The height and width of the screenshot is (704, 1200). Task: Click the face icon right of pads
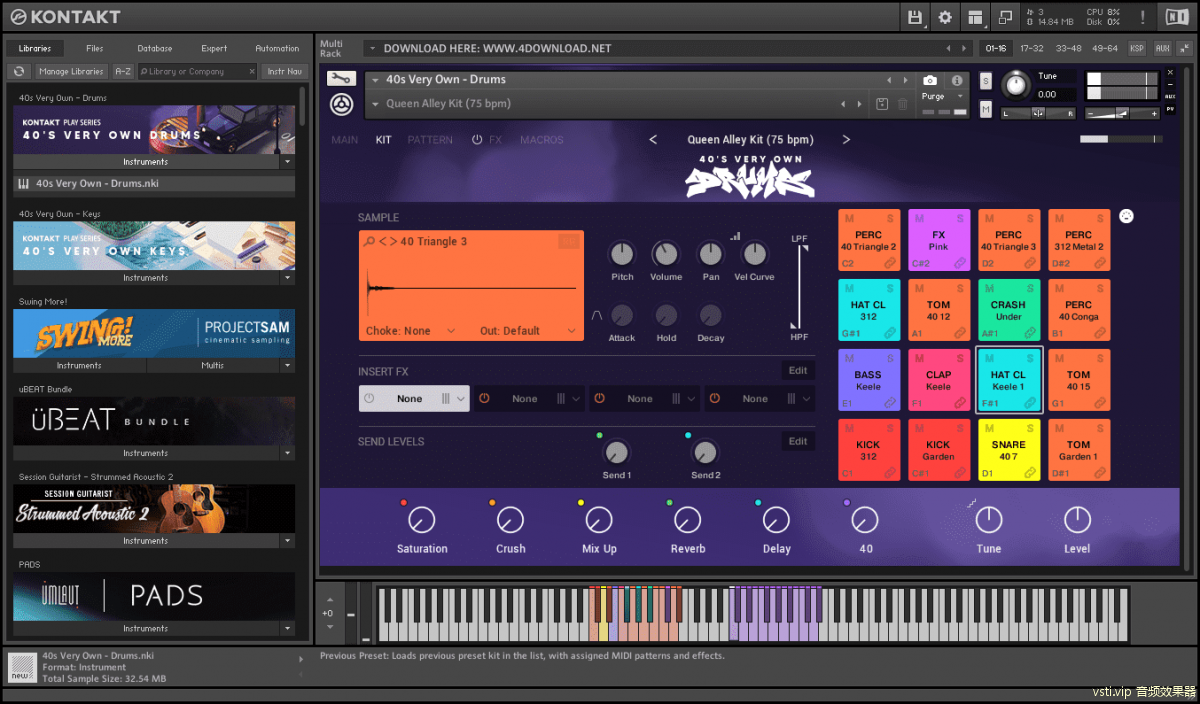(x=1126, y=215)
